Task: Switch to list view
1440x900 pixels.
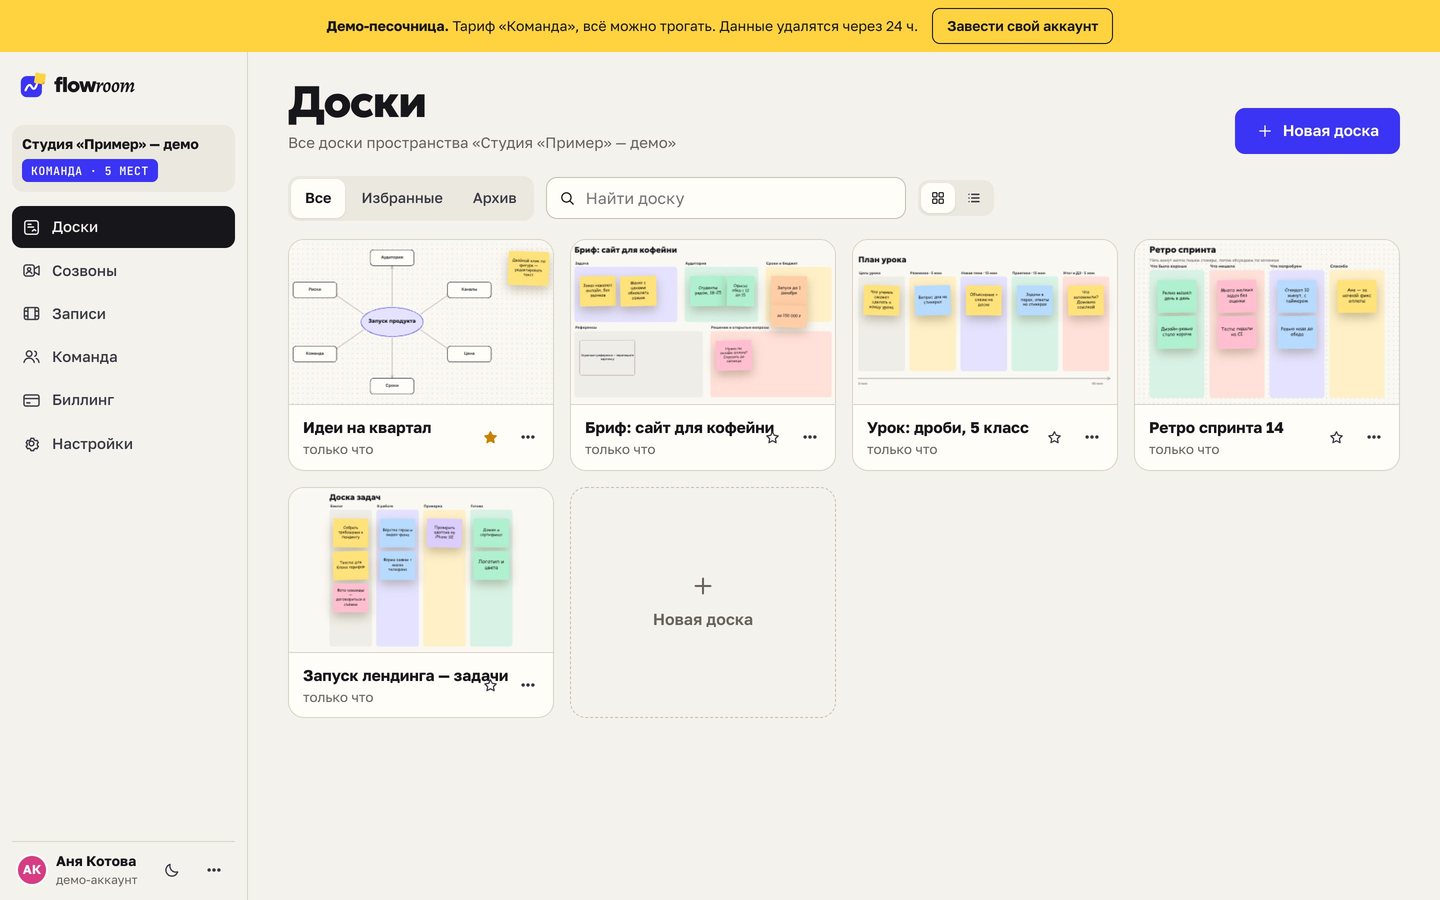Action: coord(974,198)
